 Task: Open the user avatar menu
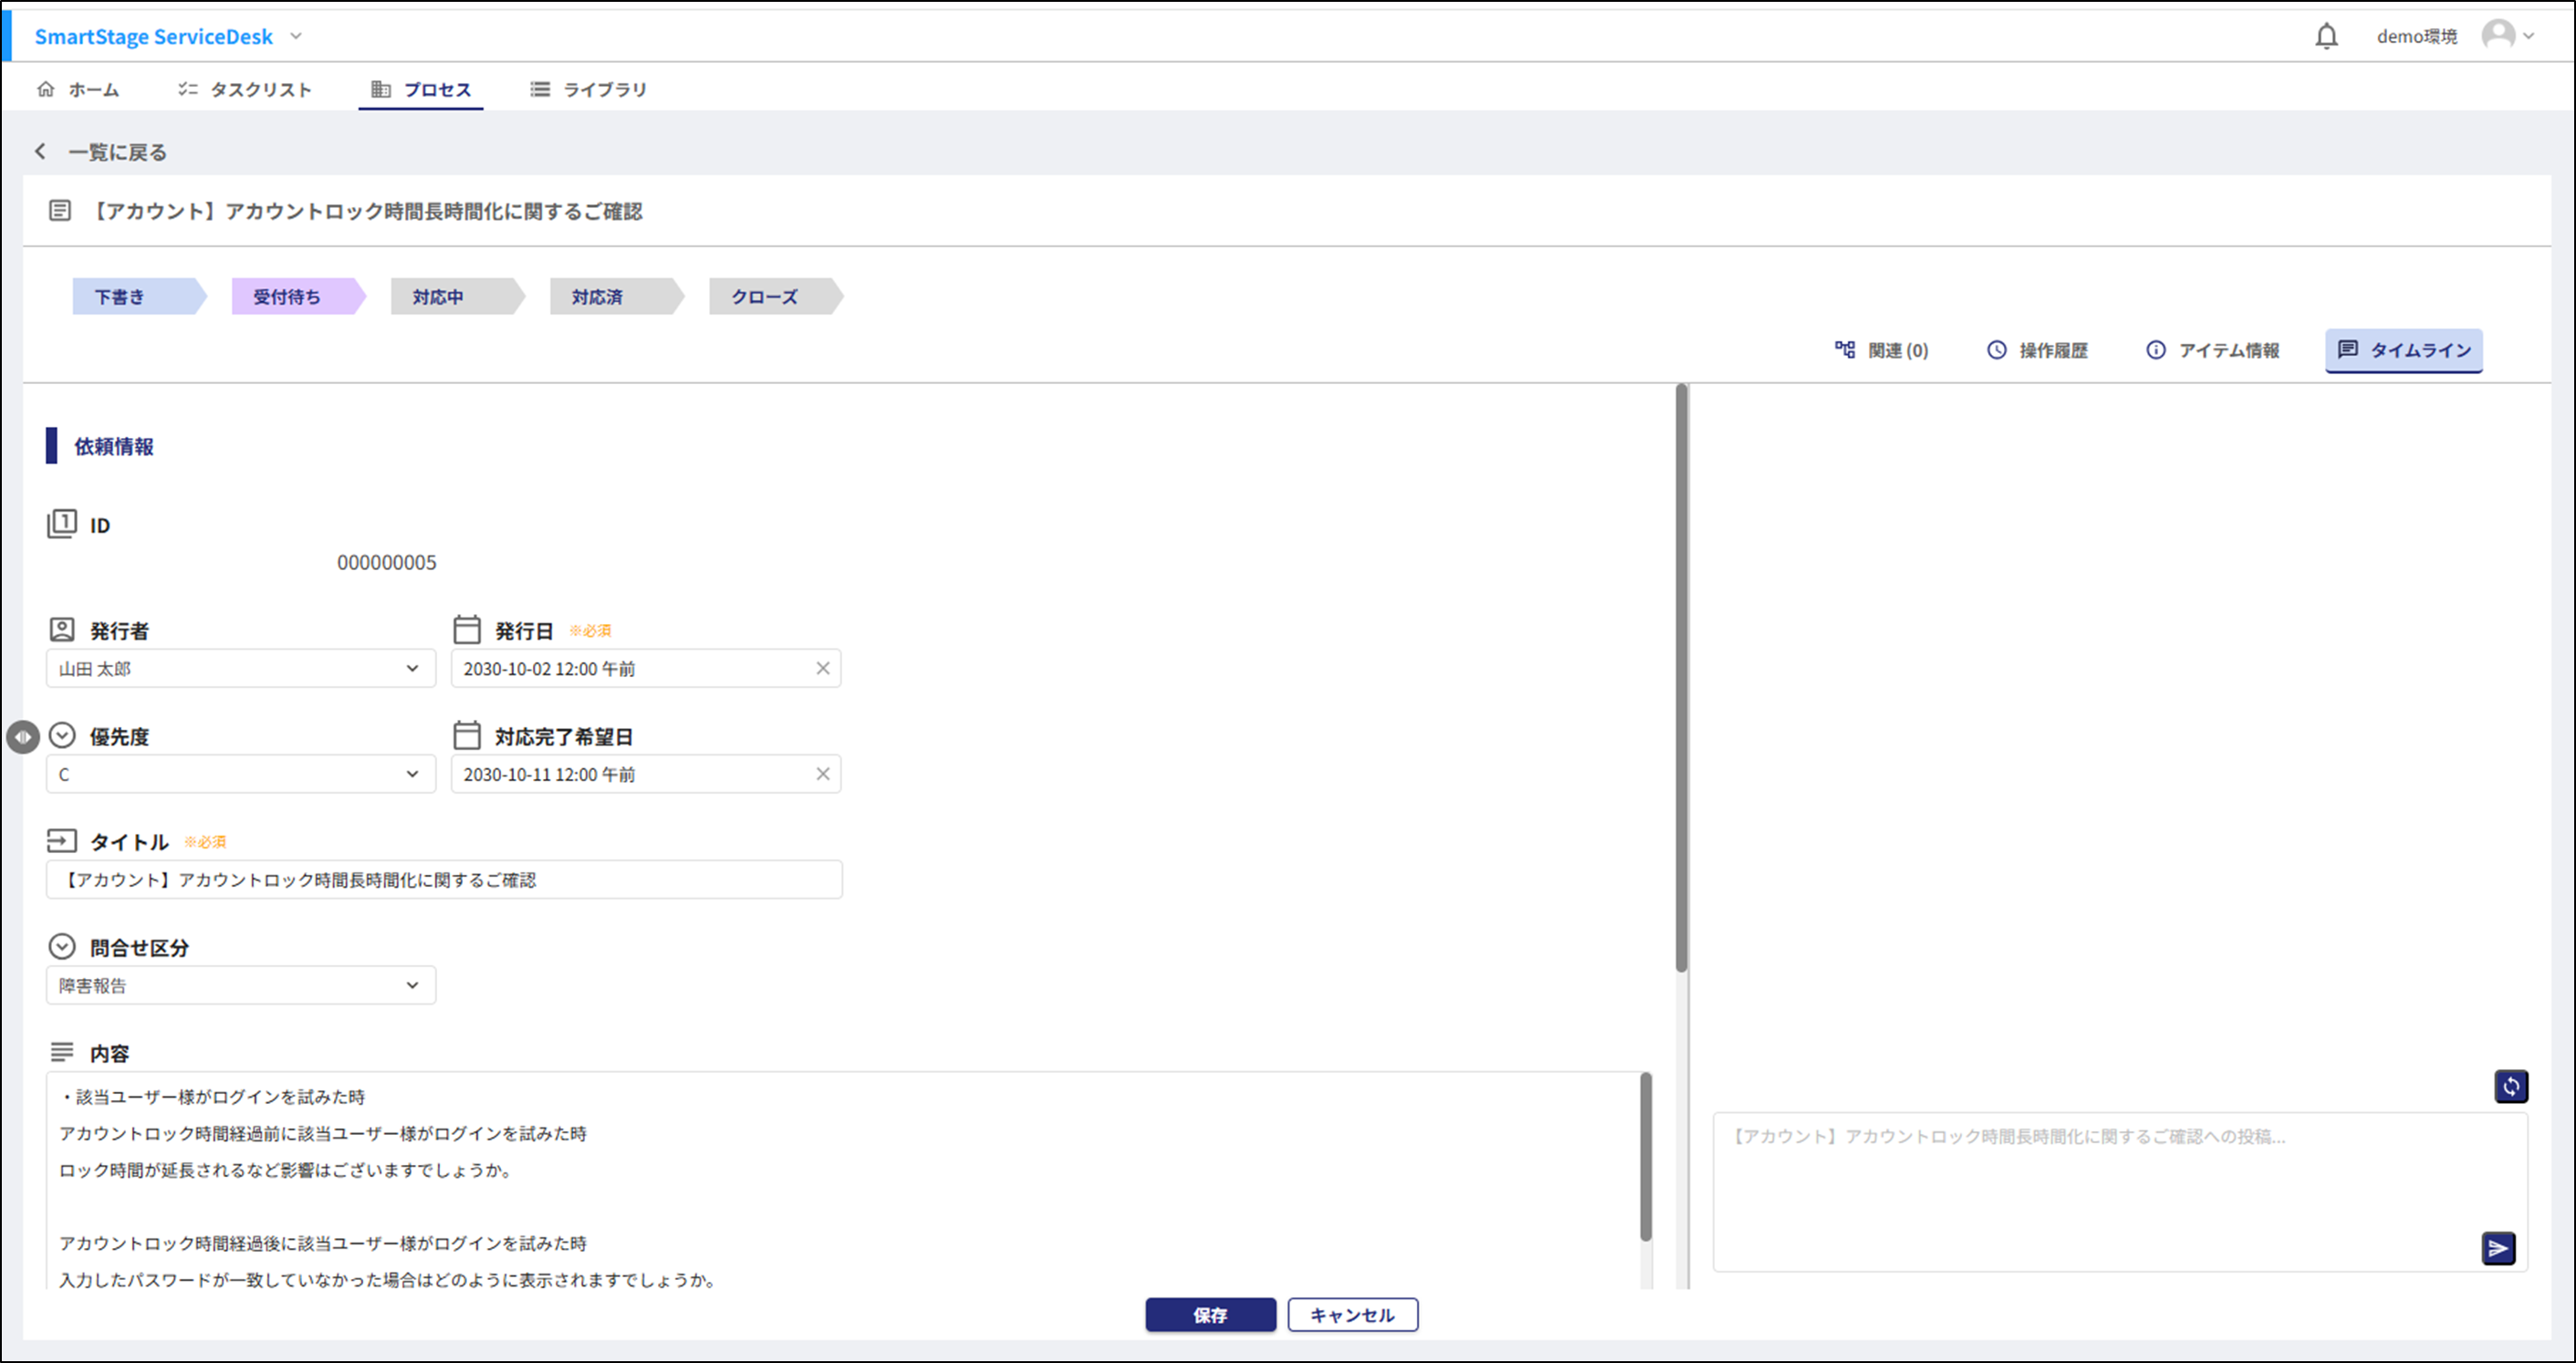(2499, 34)
